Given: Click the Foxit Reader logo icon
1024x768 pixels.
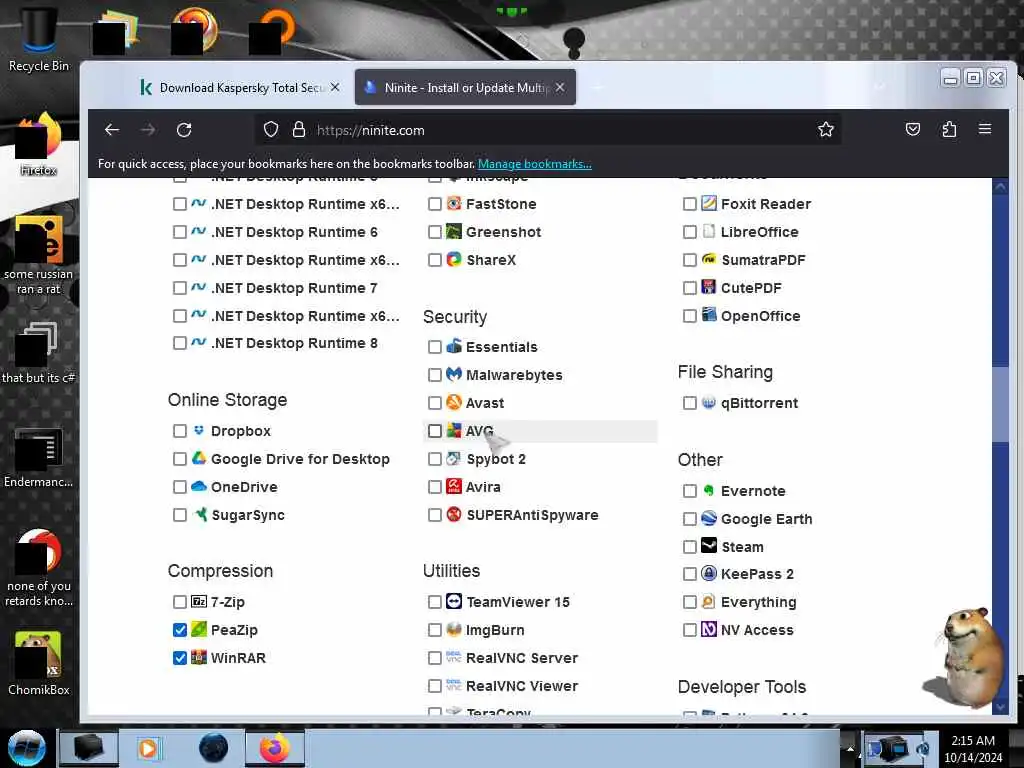Looking at the screenshot, I should coord(709,203).
